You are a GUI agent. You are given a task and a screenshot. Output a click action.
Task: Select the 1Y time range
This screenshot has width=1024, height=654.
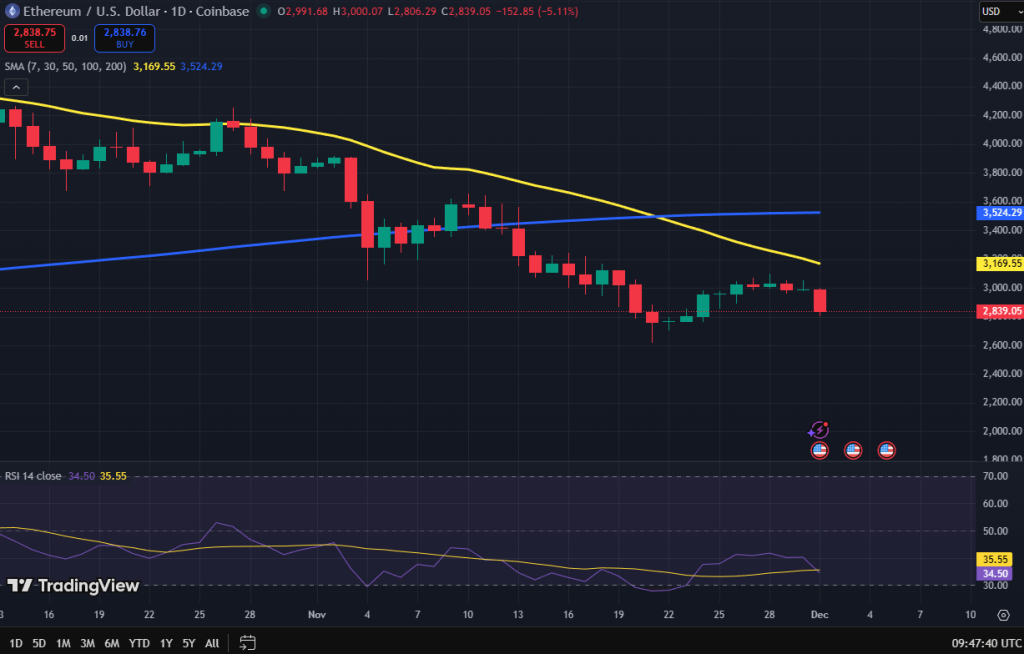(x=167, y=643)
